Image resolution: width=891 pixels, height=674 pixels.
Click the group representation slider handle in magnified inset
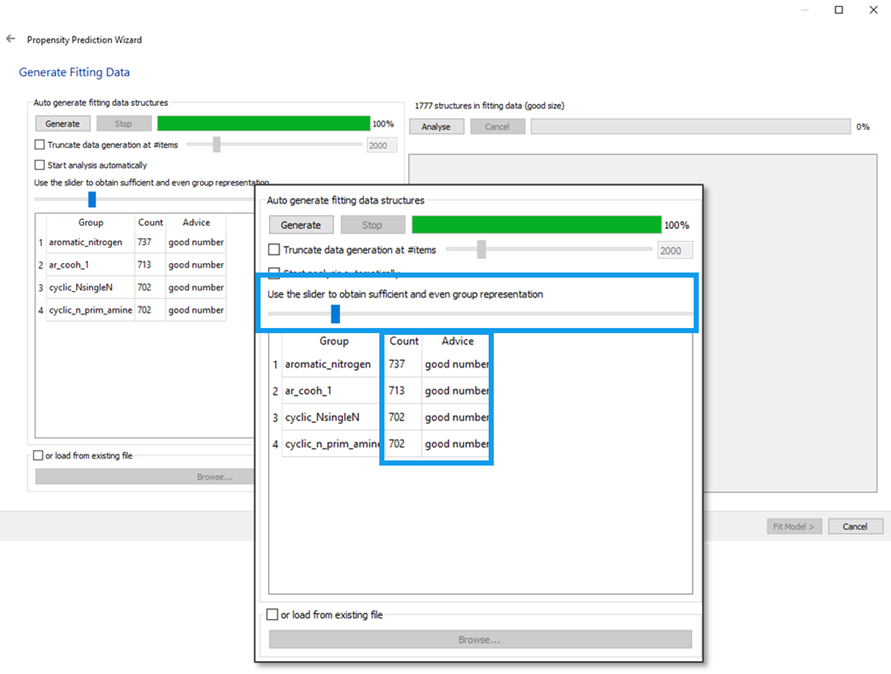tap(335, 314)
